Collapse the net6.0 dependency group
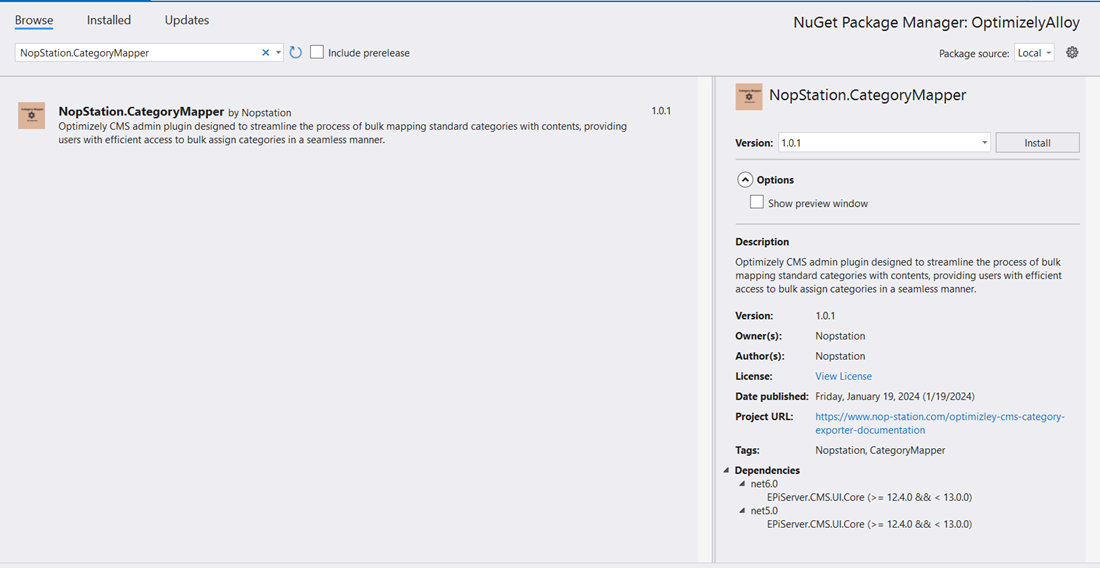 [742, 484]
